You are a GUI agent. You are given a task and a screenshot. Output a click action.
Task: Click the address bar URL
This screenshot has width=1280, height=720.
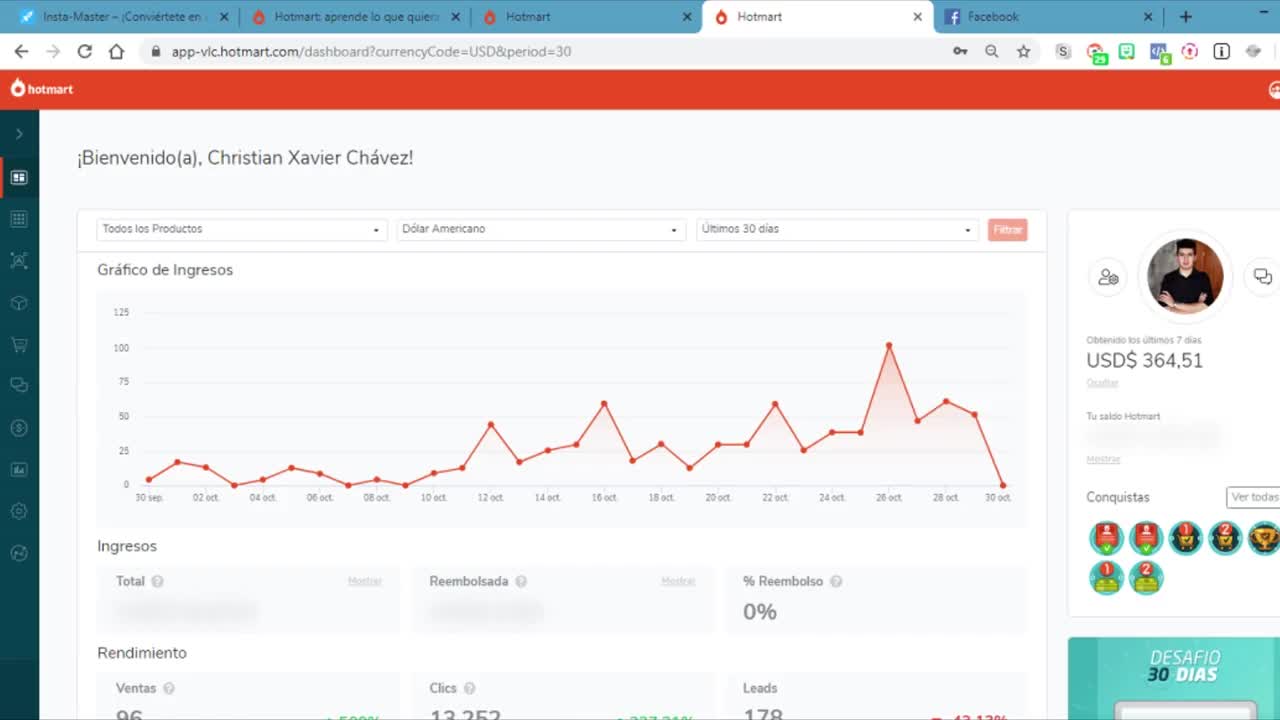coord(371,51)
